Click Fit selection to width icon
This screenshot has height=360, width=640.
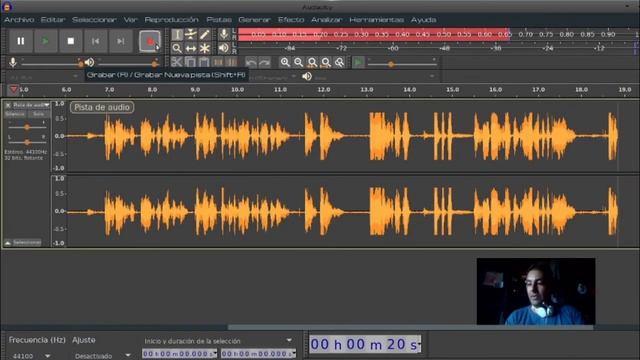(x=312, y=62)
